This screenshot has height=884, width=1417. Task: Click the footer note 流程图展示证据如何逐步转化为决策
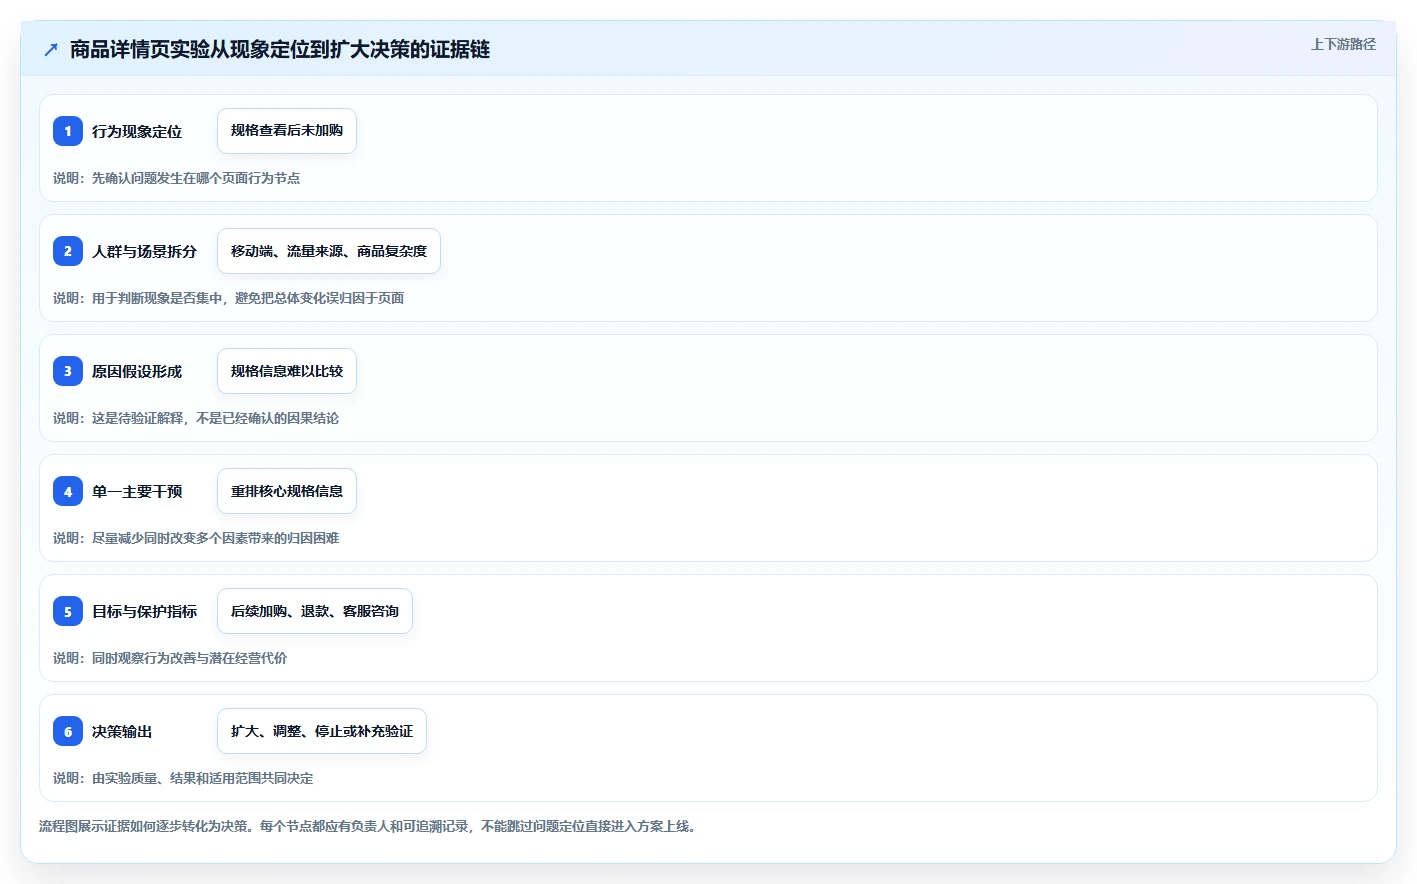pos(143,826)
